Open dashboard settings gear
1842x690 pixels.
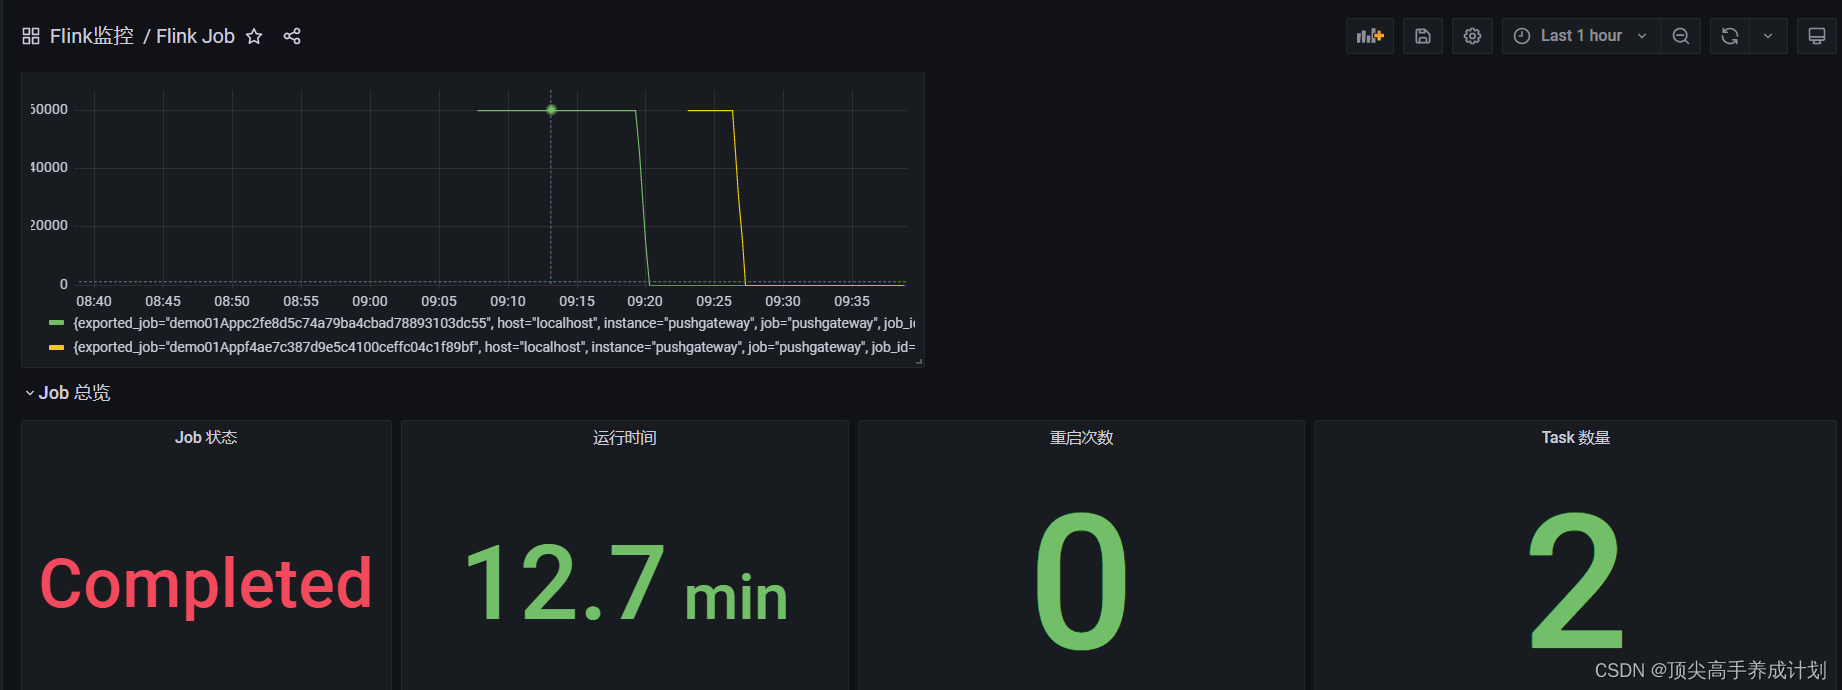(x=1473, y=36)
